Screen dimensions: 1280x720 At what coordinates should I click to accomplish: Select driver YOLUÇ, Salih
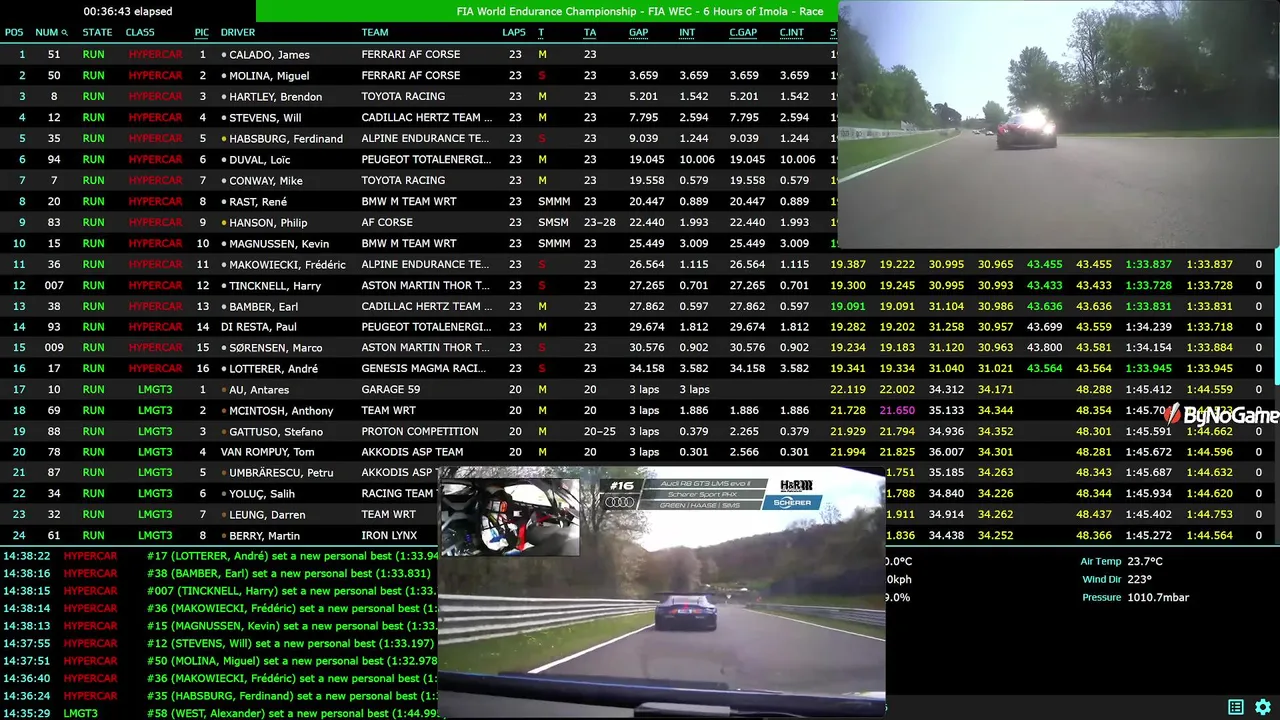(x=262, y=494)
